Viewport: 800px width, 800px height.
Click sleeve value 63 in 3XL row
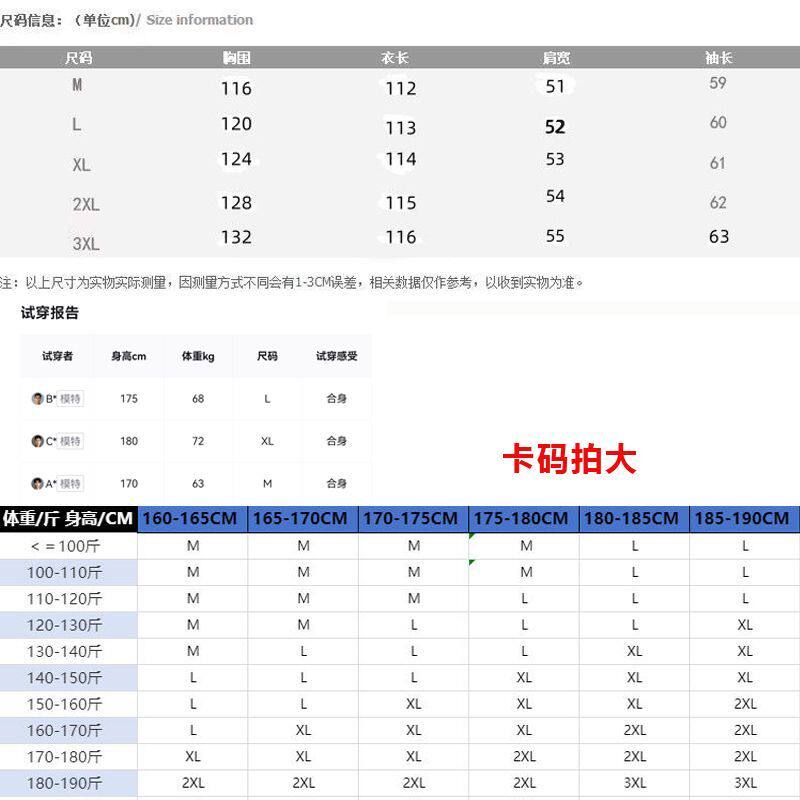719,237
